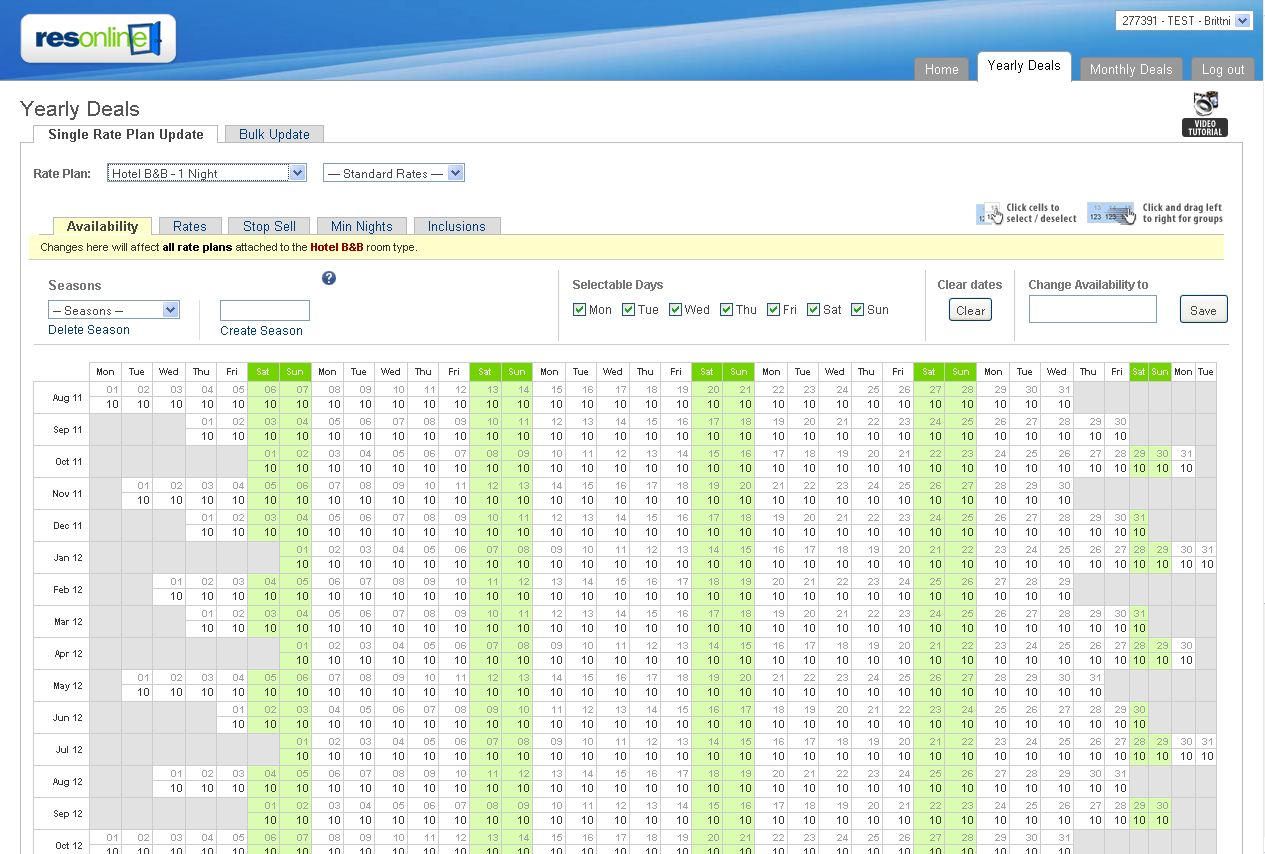Click the 'Feb 12' month row label
Screen dimensions: 1265x854
[68, 589]
